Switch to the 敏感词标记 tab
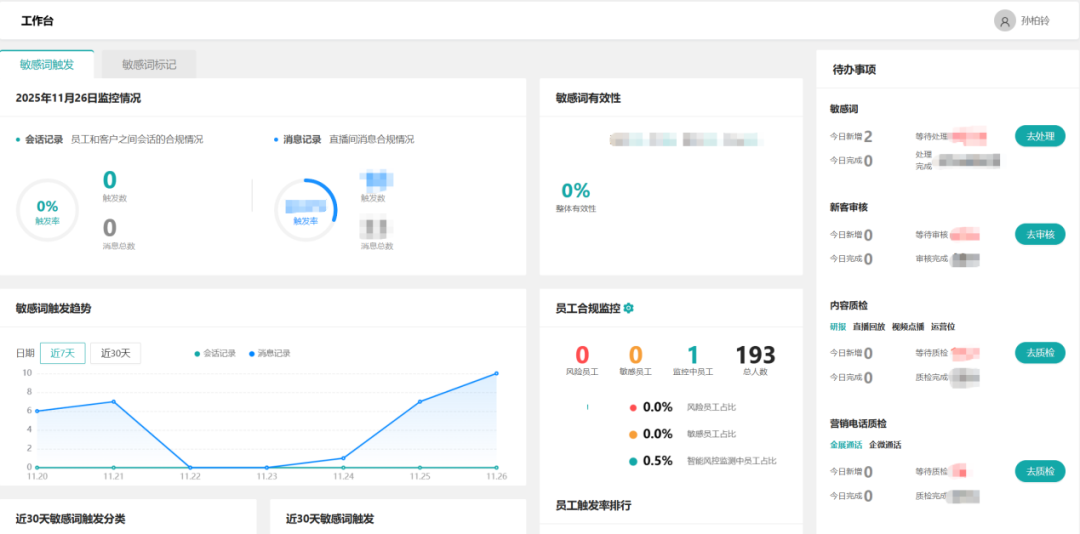 pyautogui.click(x=149, y=64)
